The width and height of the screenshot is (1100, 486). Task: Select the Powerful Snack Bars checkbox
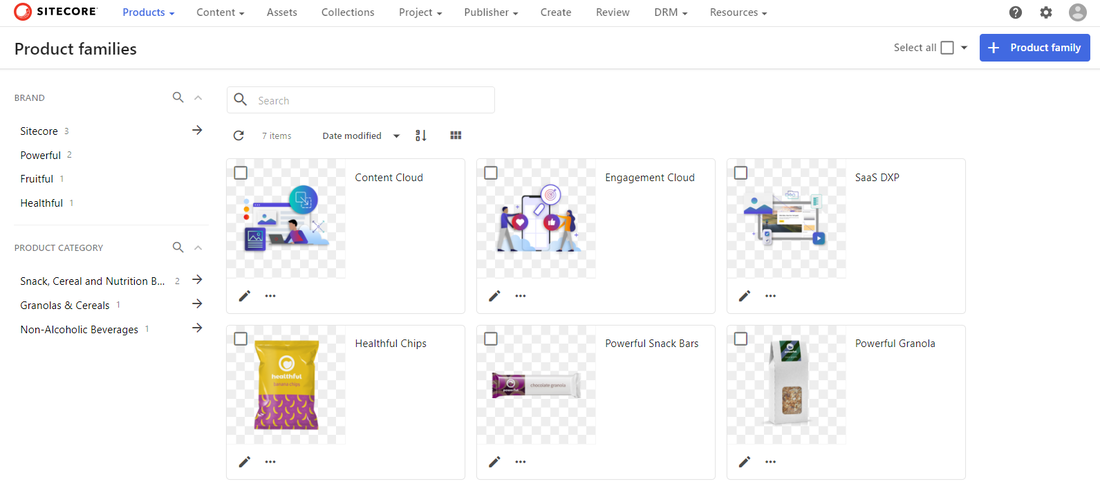click(x=491, y=339)
